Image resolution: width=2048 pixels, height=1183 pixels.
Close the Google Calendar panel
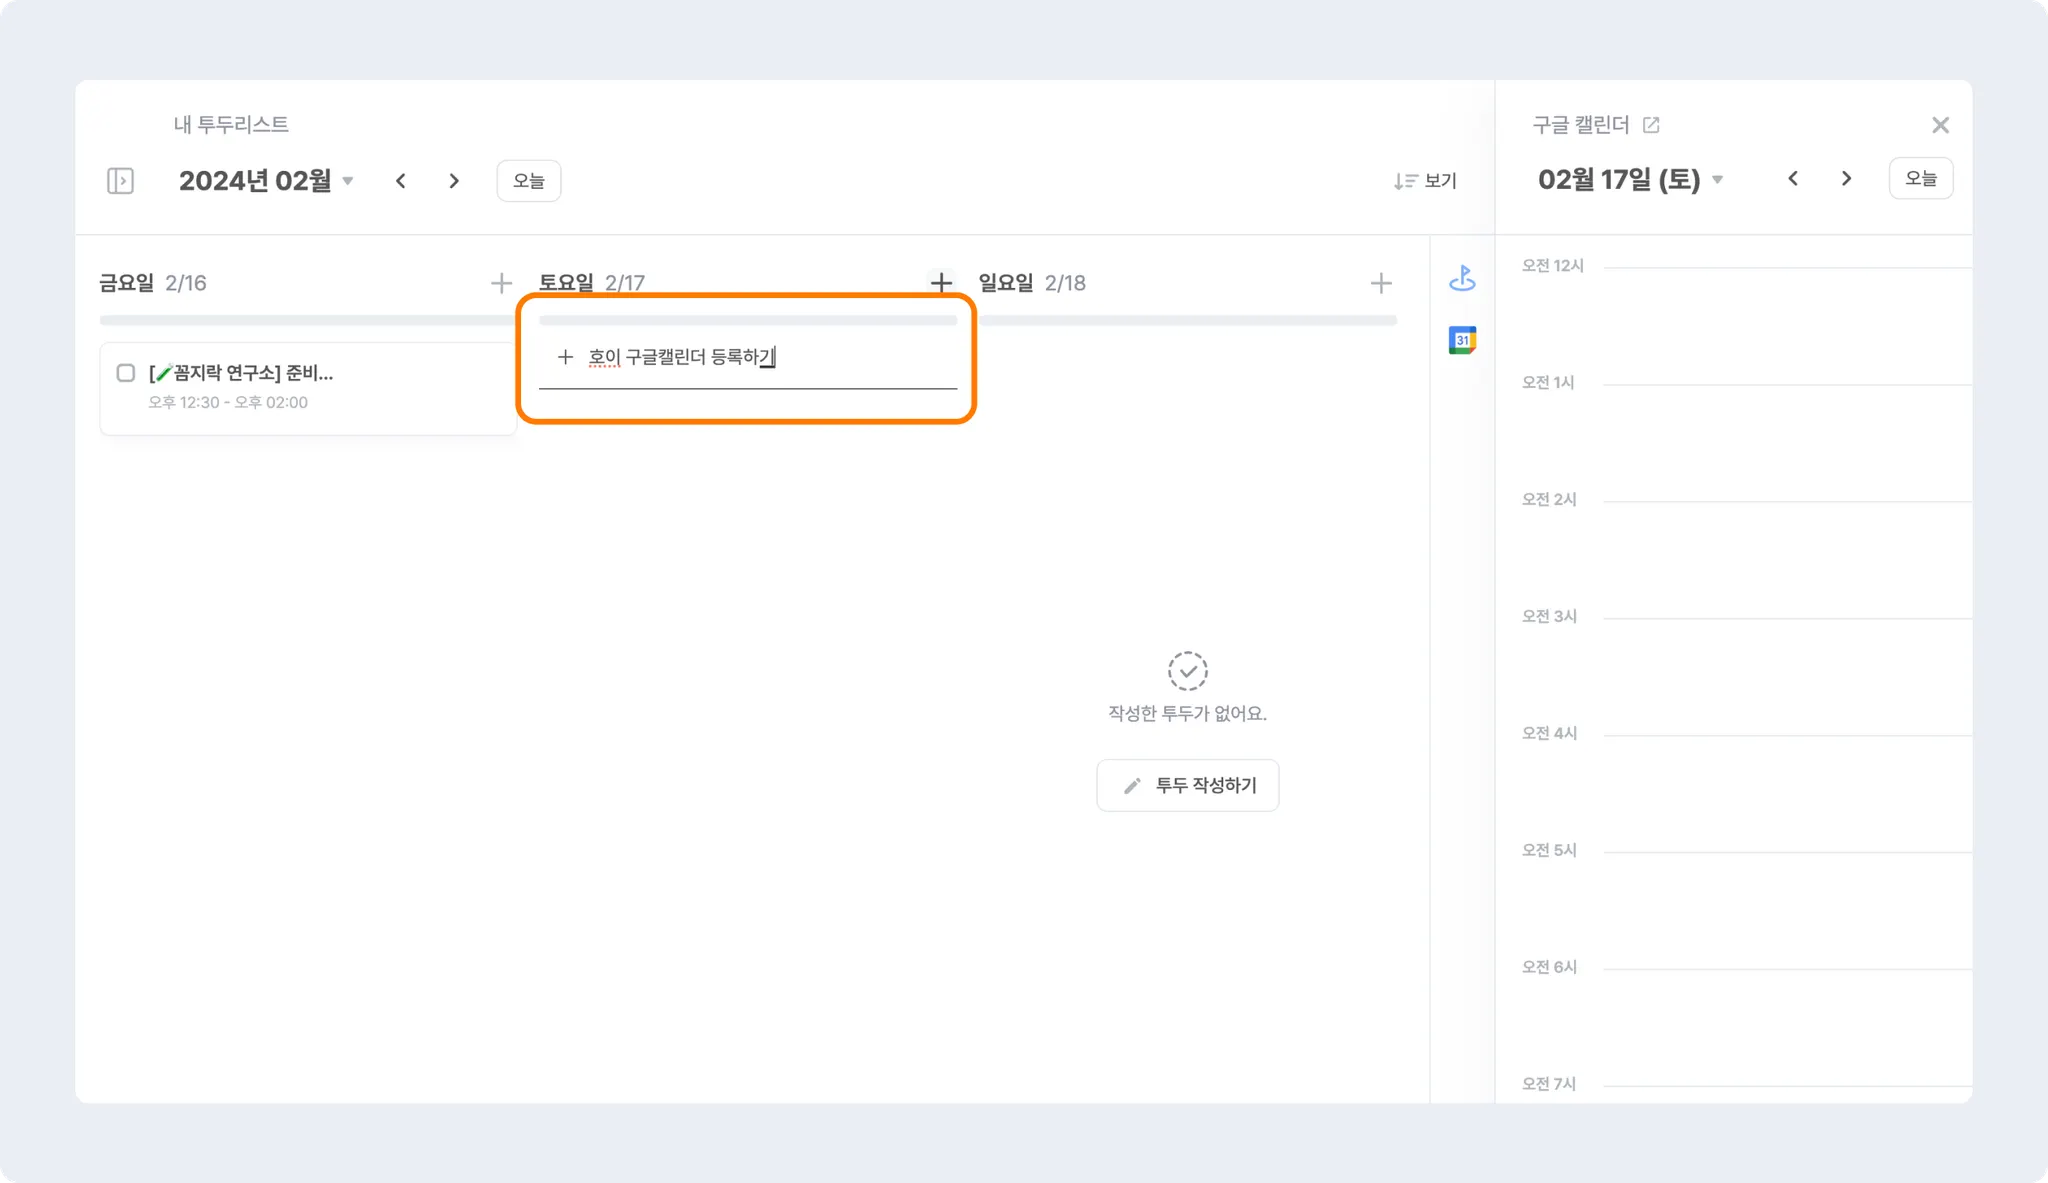click(1940, 125)
